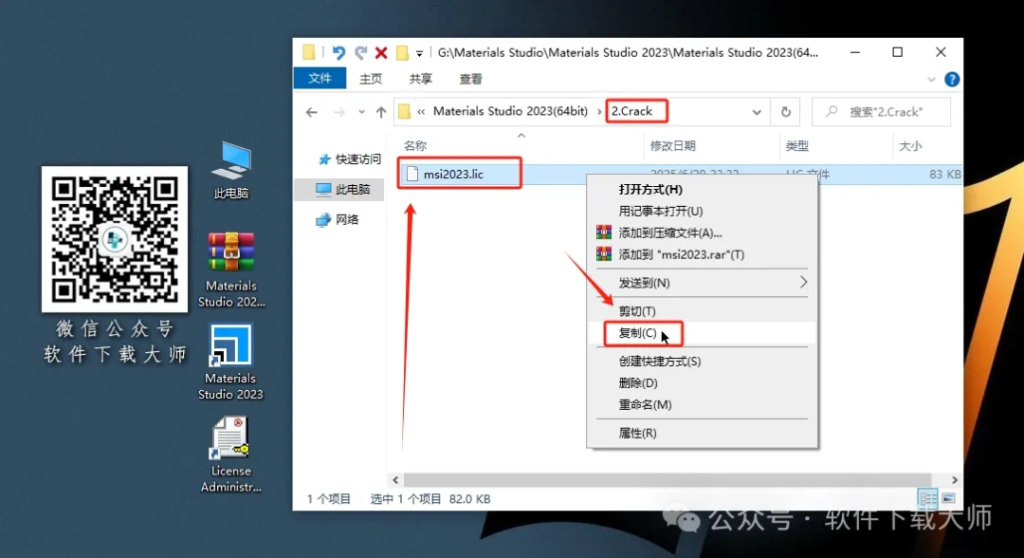This screenshot has width=1024, height=558.
Task: Minimize the Explorer window
Action: (855, 52)
